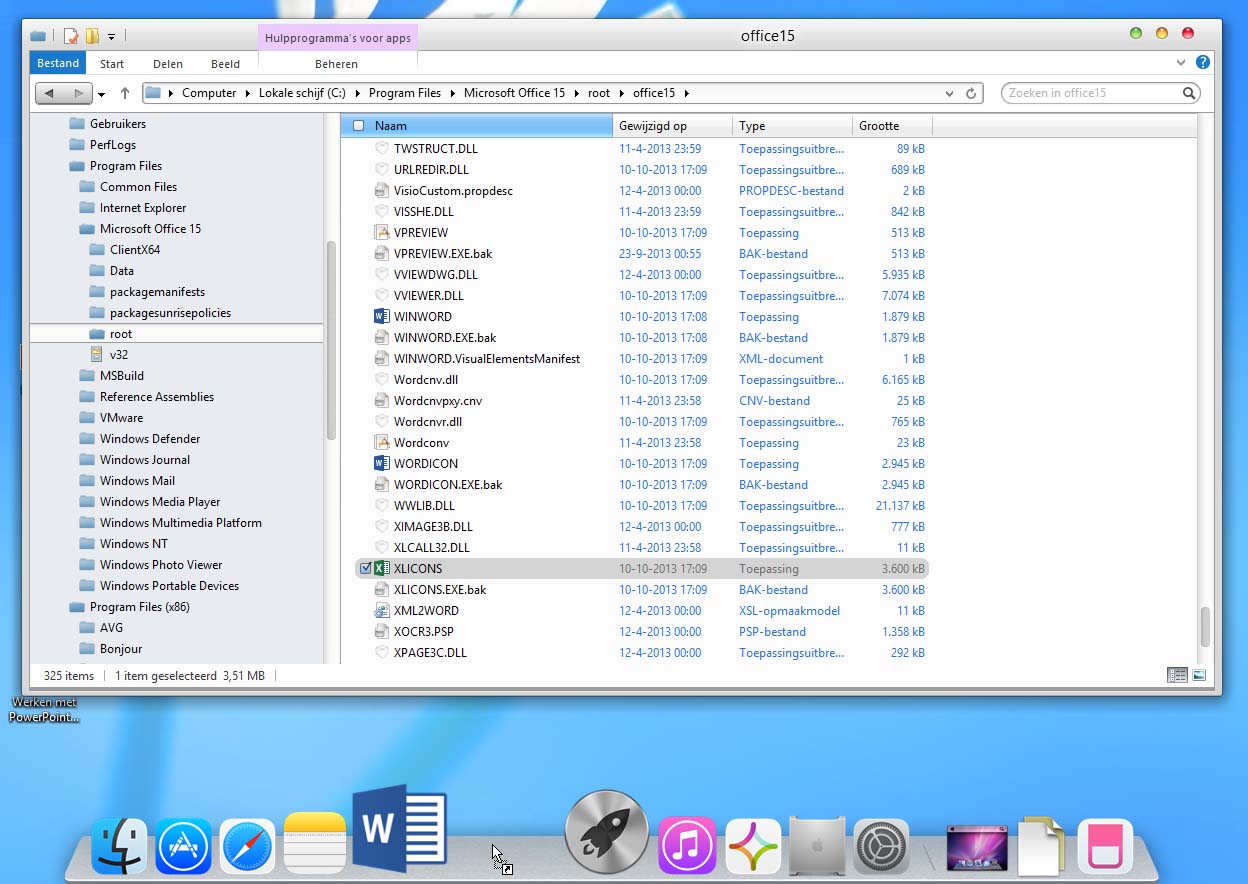Launch the App Store dock icon

click(183, 846)
